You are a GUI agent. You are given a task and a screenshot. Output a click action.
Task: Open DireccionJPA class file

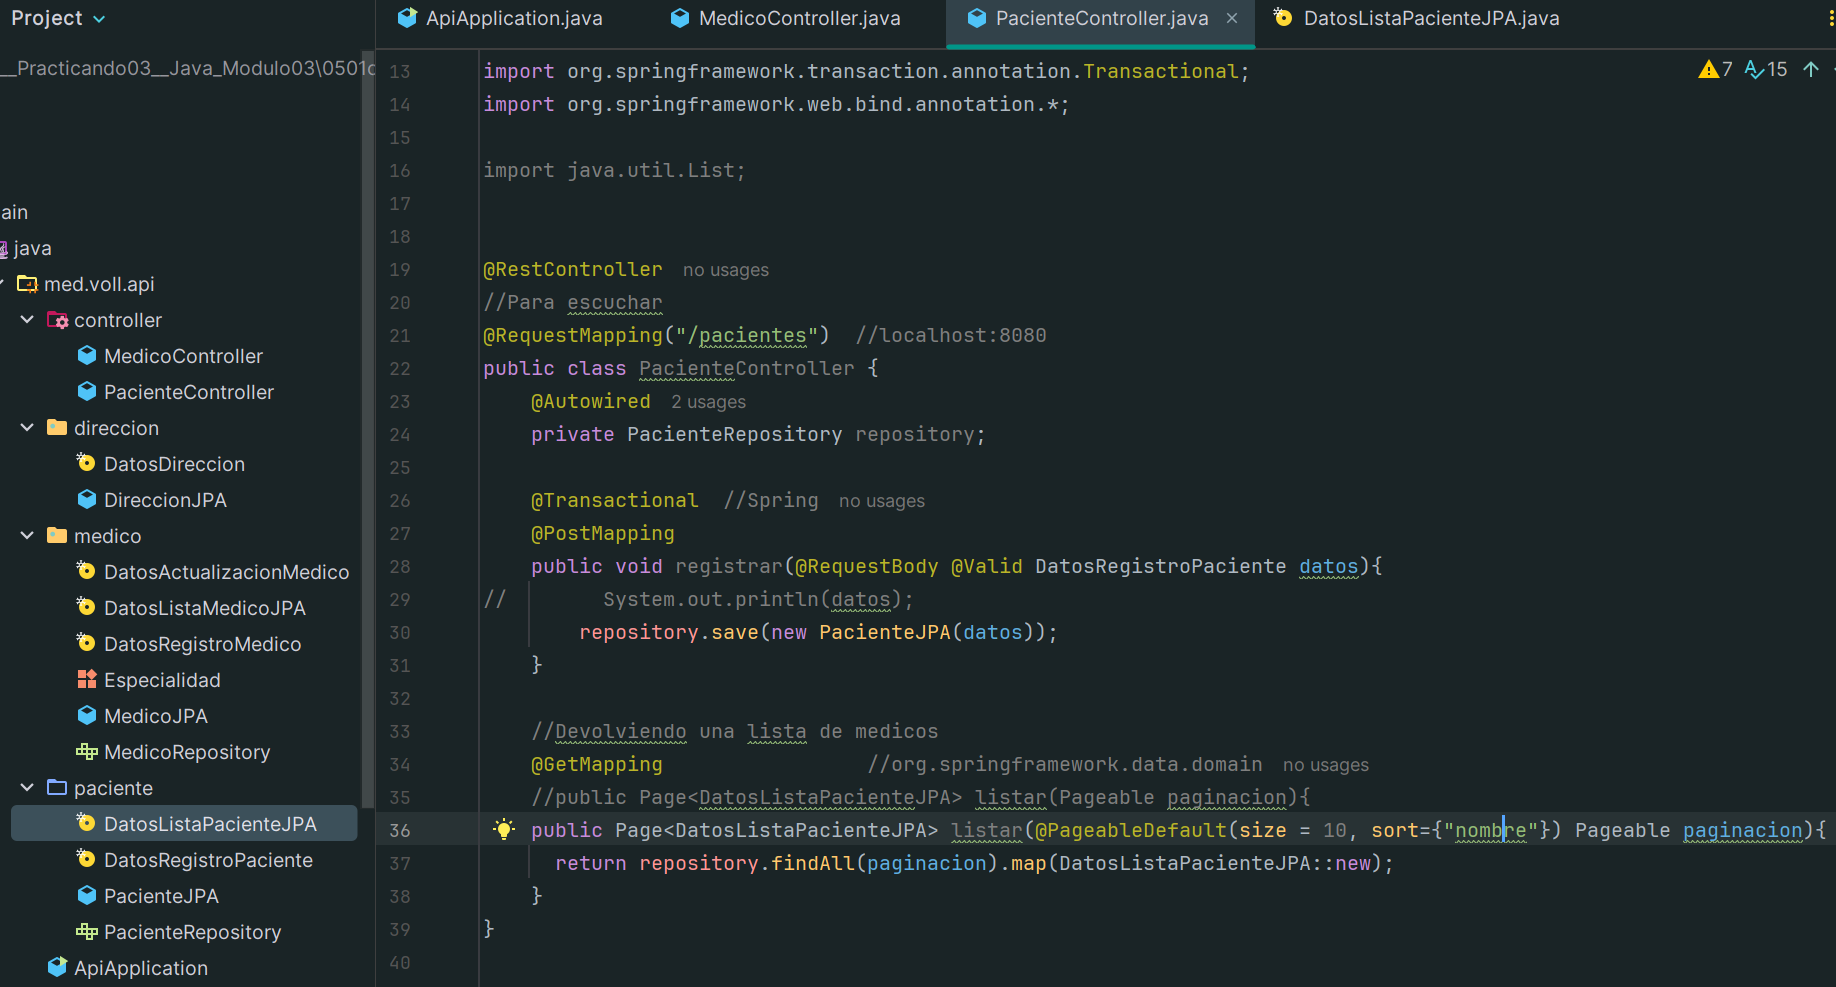[x=165, y=500]
